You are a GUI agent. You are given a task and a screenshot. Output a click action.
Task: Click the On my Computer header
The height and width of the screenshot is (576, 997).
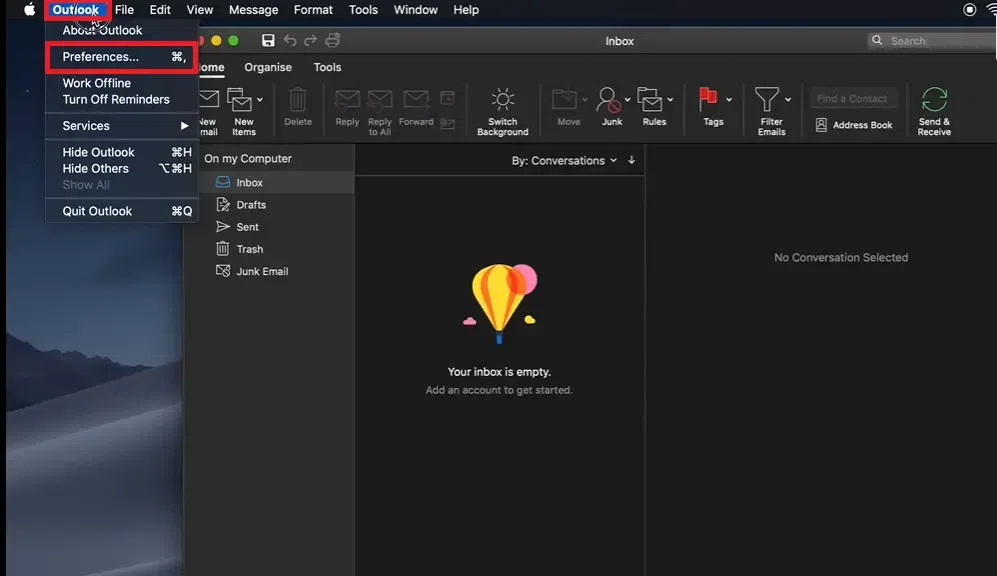247,158
